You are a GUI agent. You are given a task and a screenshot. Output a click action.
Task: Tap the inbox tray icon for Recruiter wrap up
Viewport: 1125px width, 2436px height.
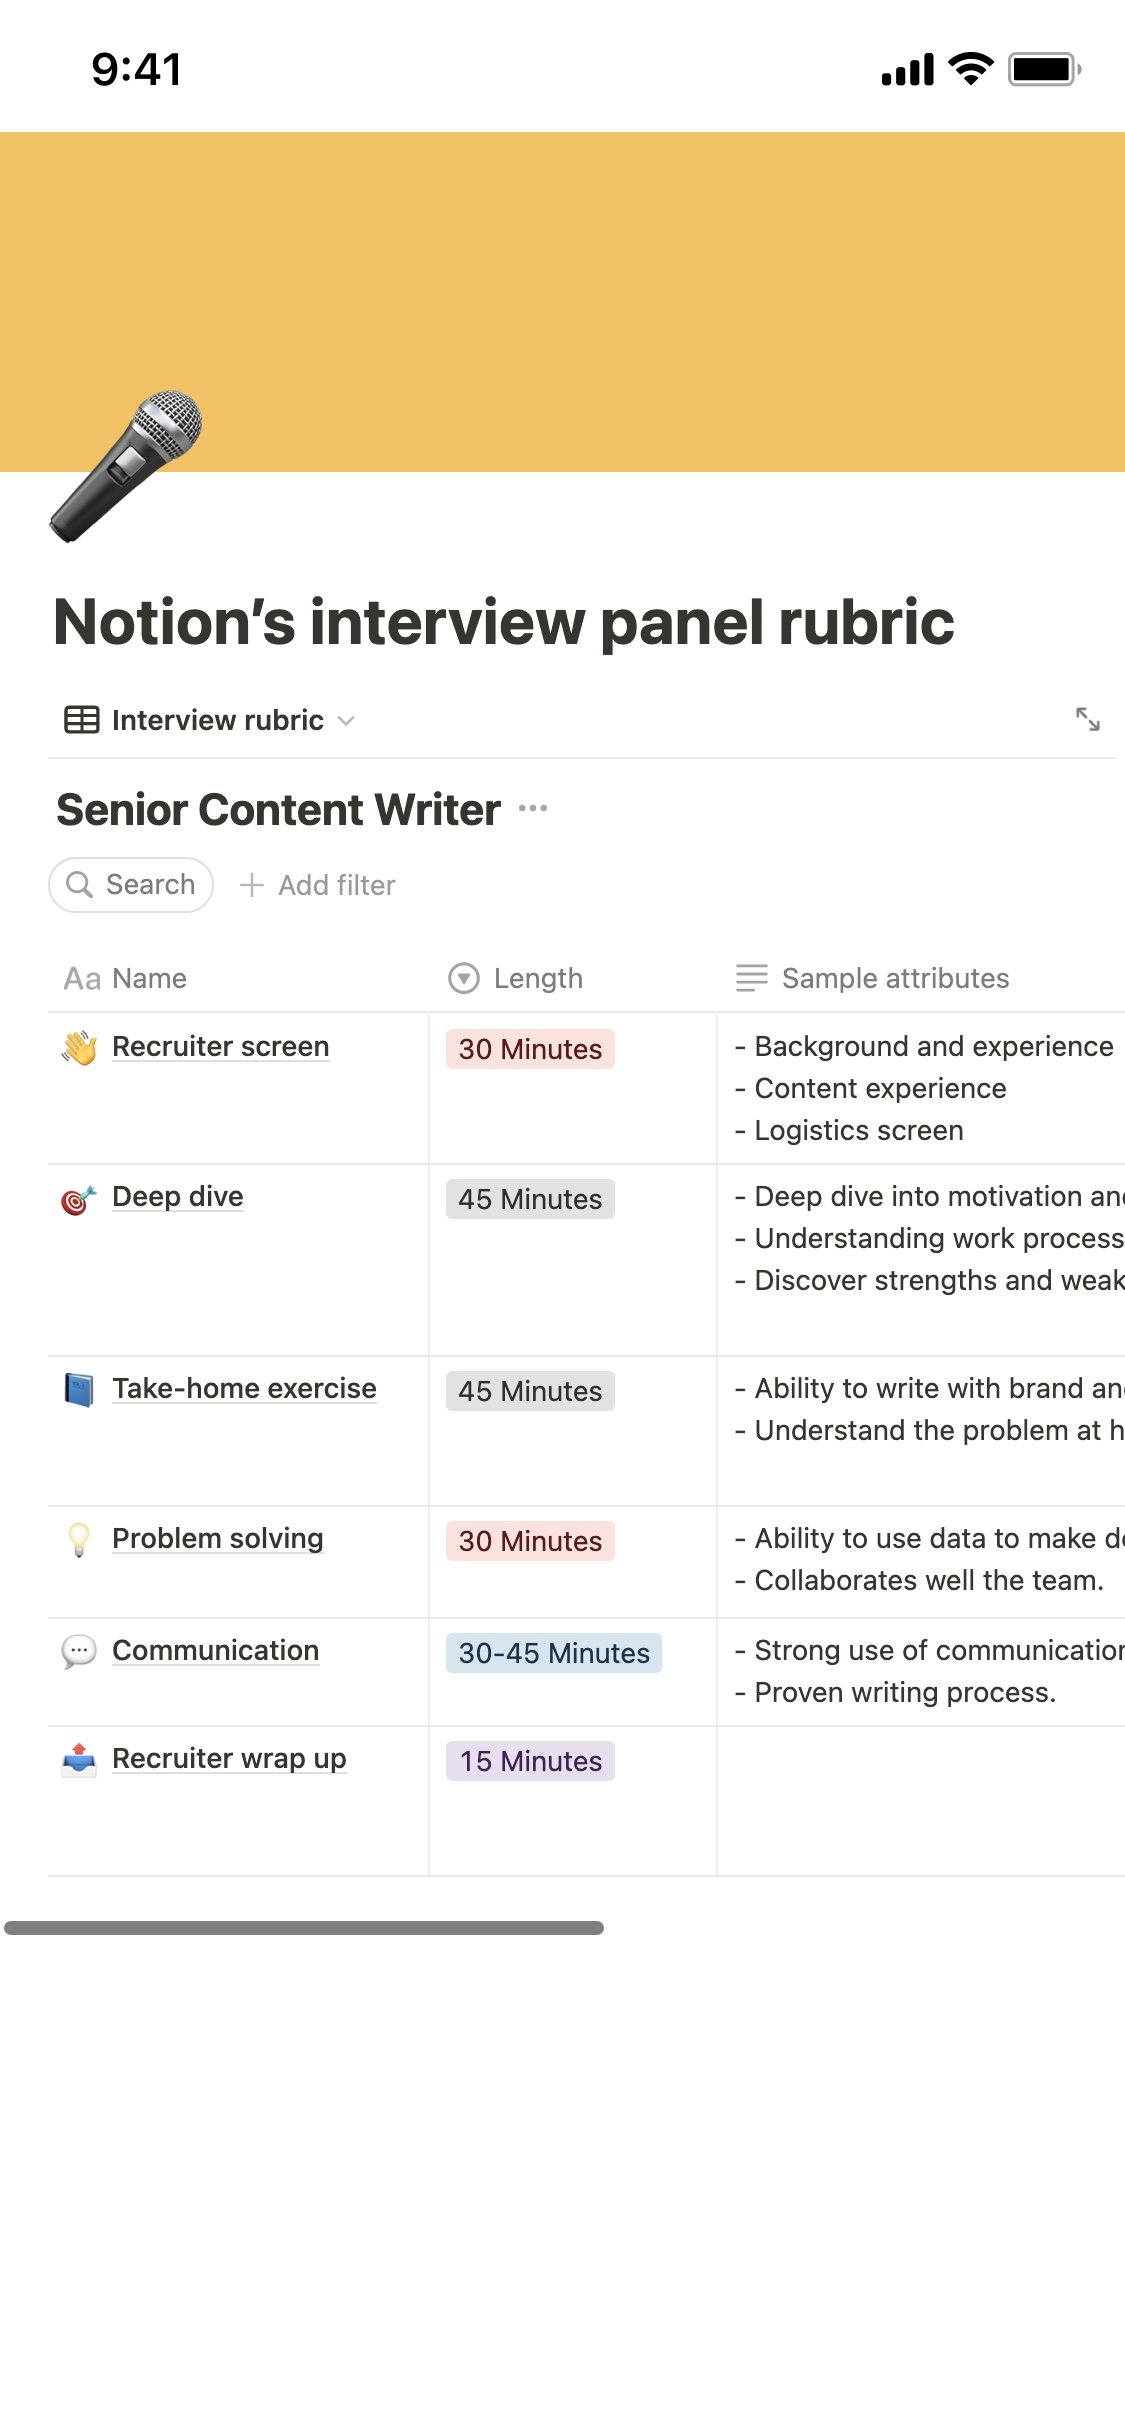point(79,1759)
